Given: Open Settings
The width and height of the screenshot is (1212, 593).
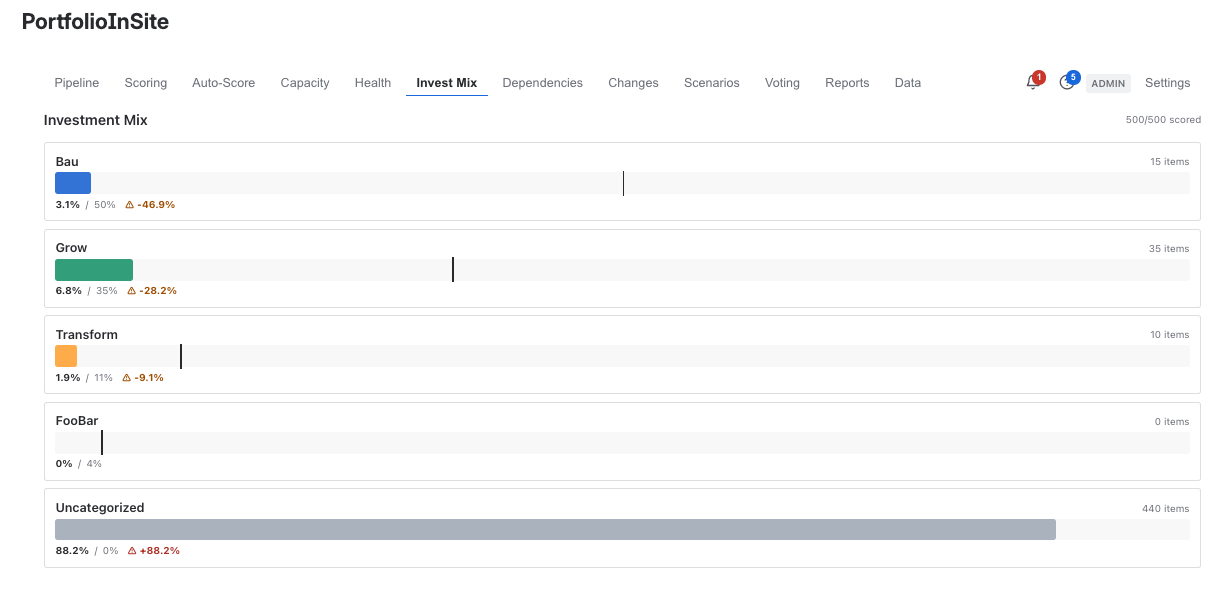Looking at the screenshot, I should [x=1167, y=83].
